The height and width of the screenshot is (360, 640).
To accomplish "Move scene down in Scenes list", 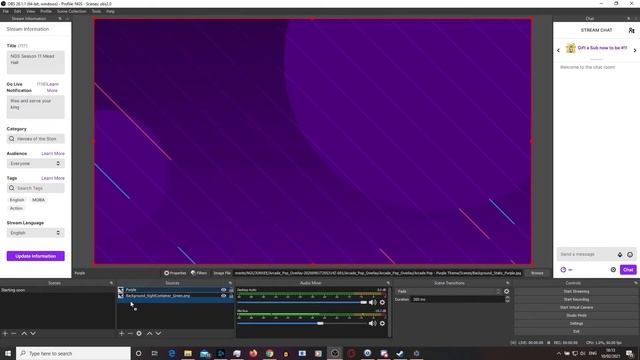I will [x=33, y=333].
